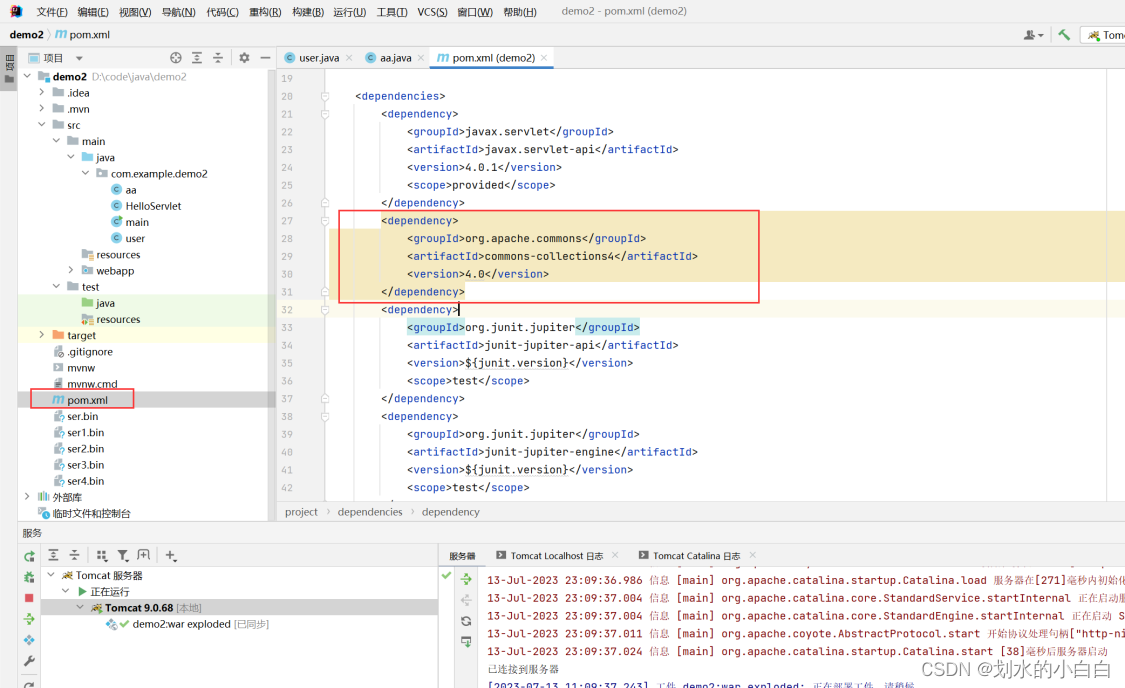Open the VCS(S) menu

click(x=432, y=11)
